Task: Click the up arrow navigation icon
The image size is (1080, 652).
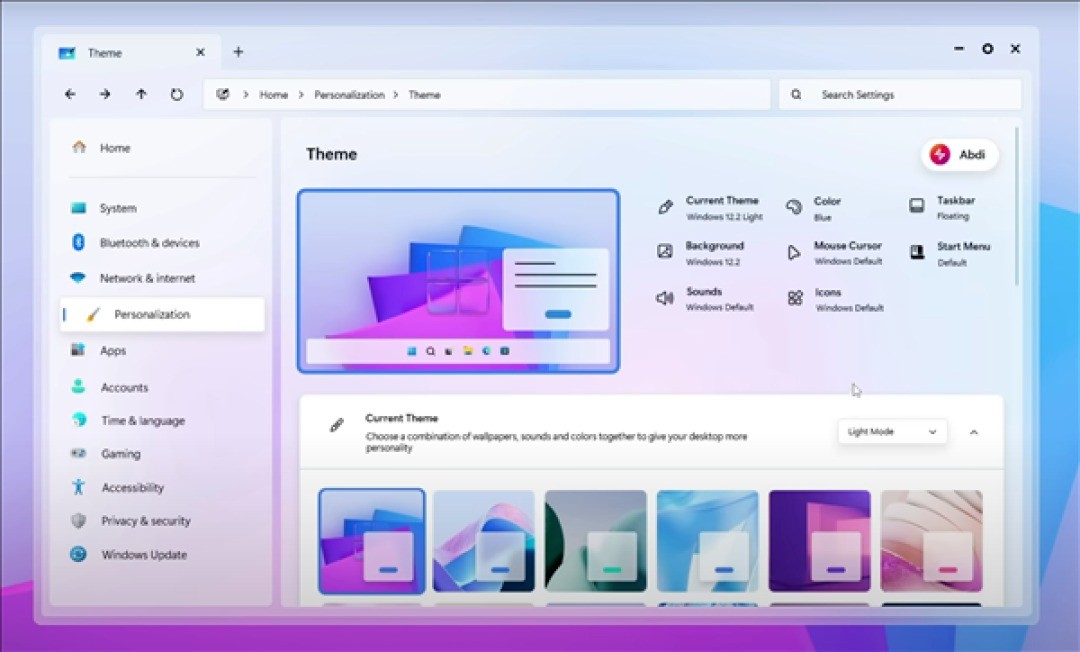Action: tap(141, 94)
